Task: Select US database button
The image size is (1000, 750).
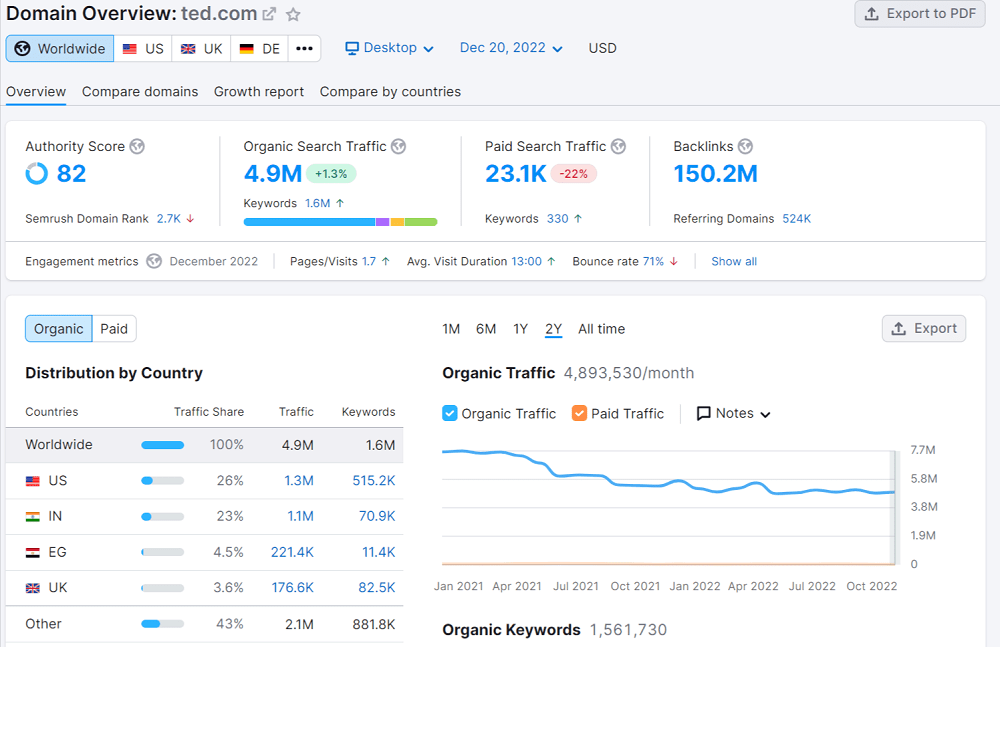Action: [143, 48]
